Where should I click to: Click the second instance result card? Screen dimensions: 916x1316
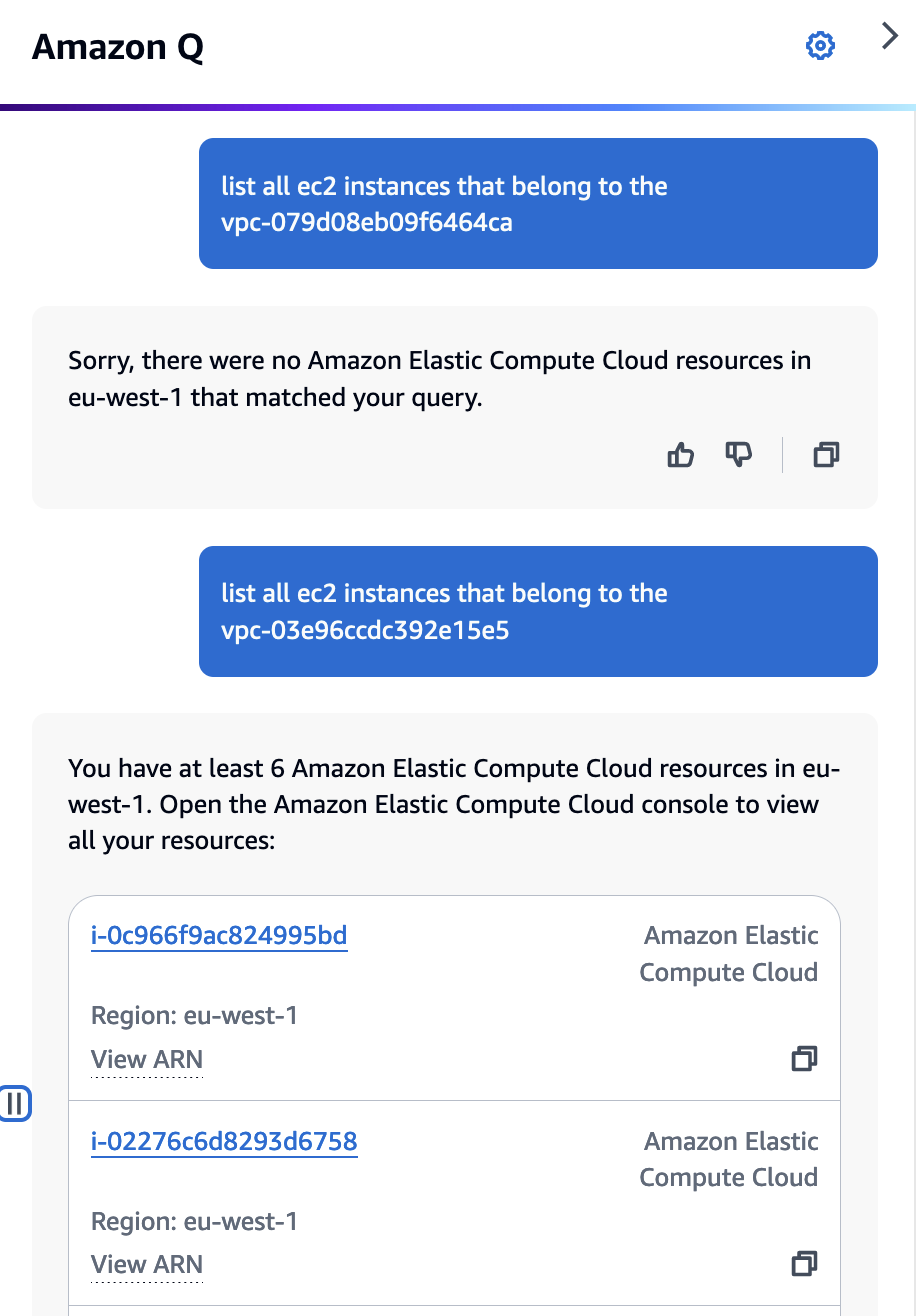pos(454,1200)
